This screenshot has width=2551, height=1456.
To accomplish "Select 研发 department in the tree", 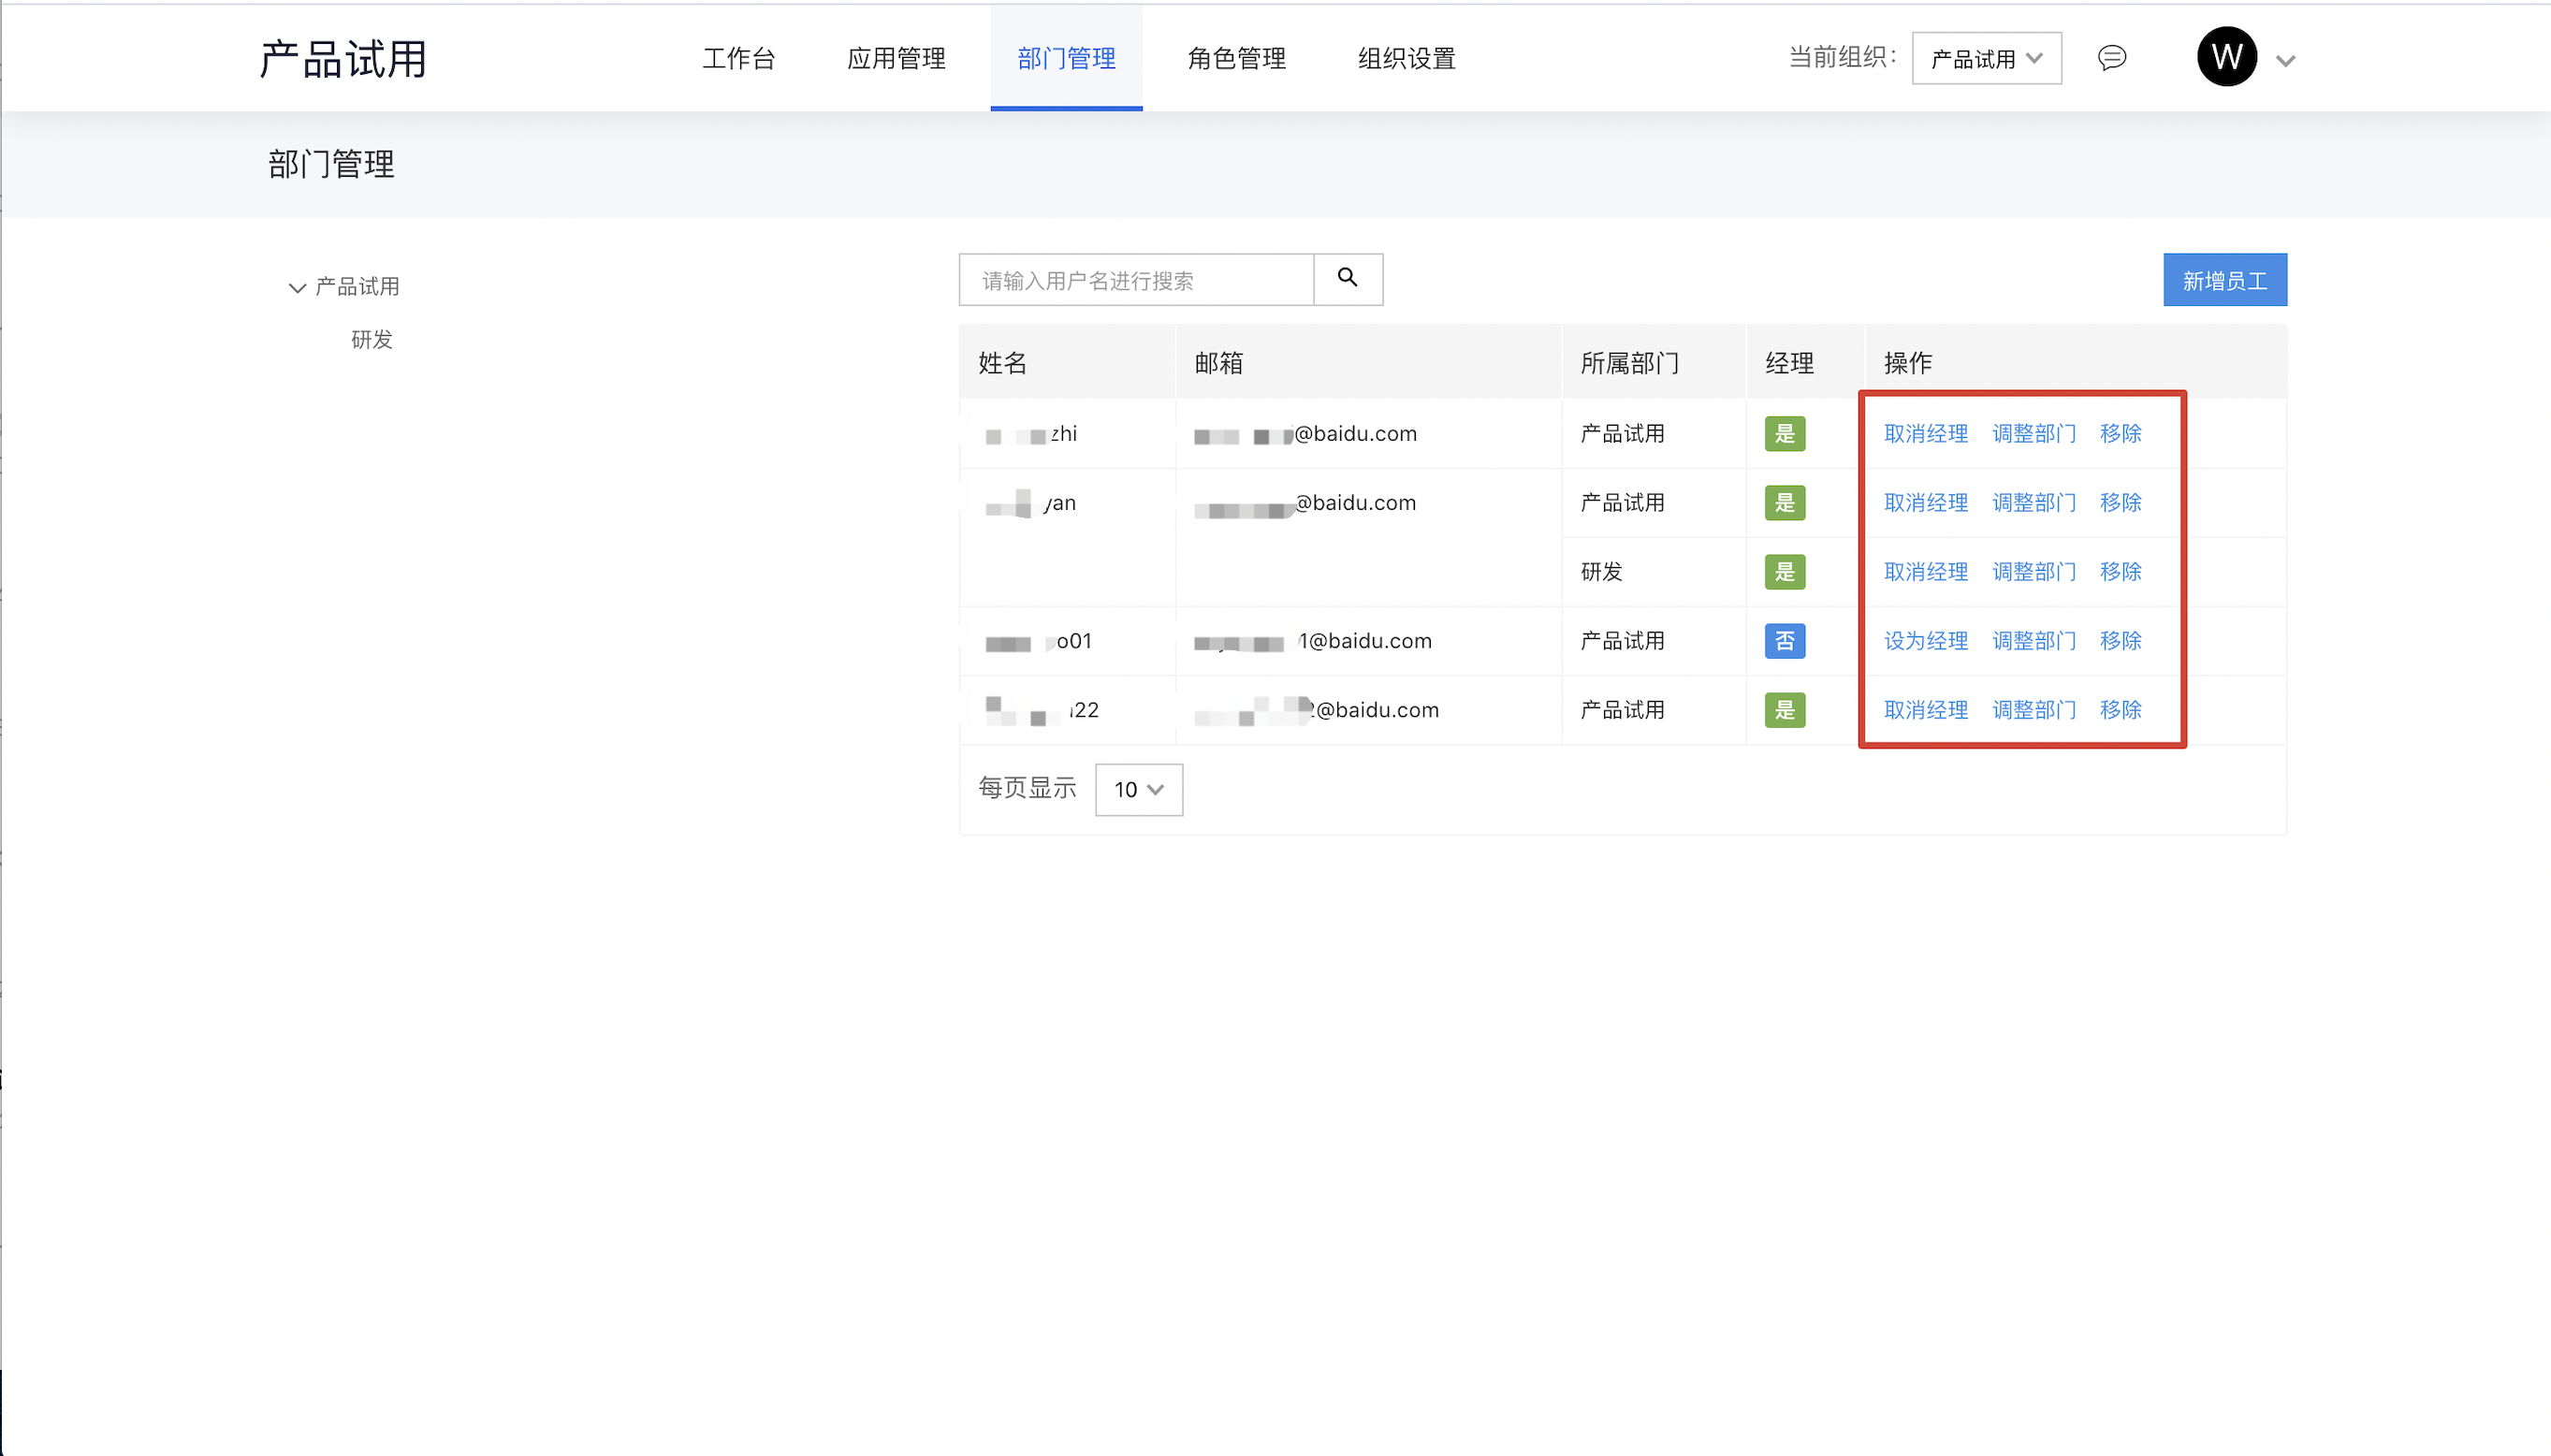I will 372,340.
